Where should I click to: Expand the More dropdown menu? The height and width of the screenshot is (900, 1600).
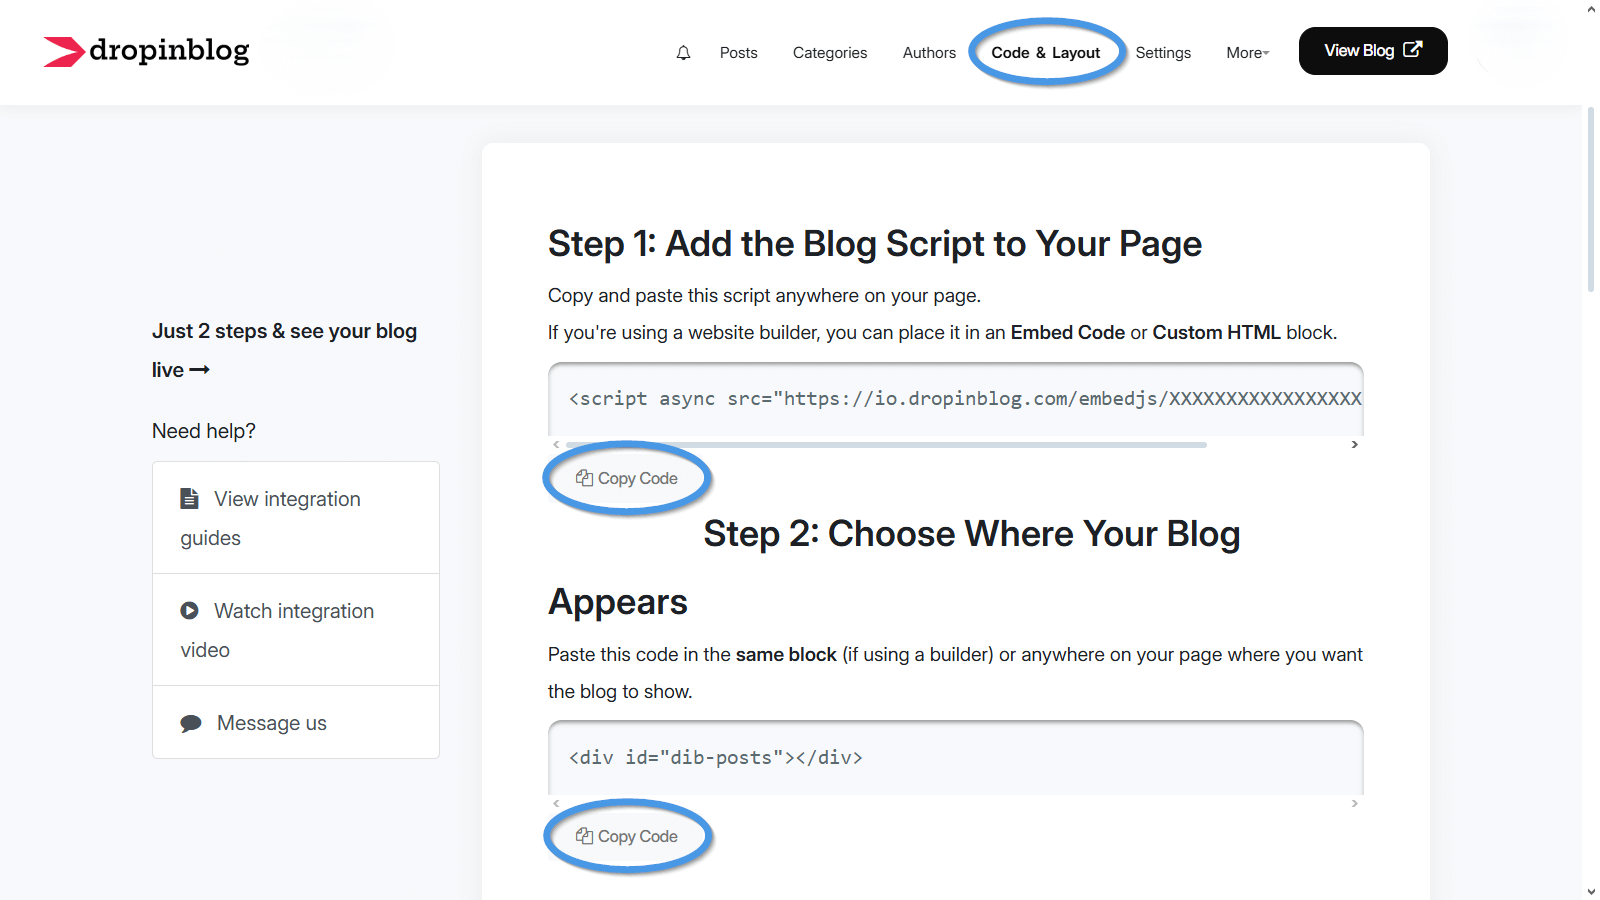tap(1247, 53)
